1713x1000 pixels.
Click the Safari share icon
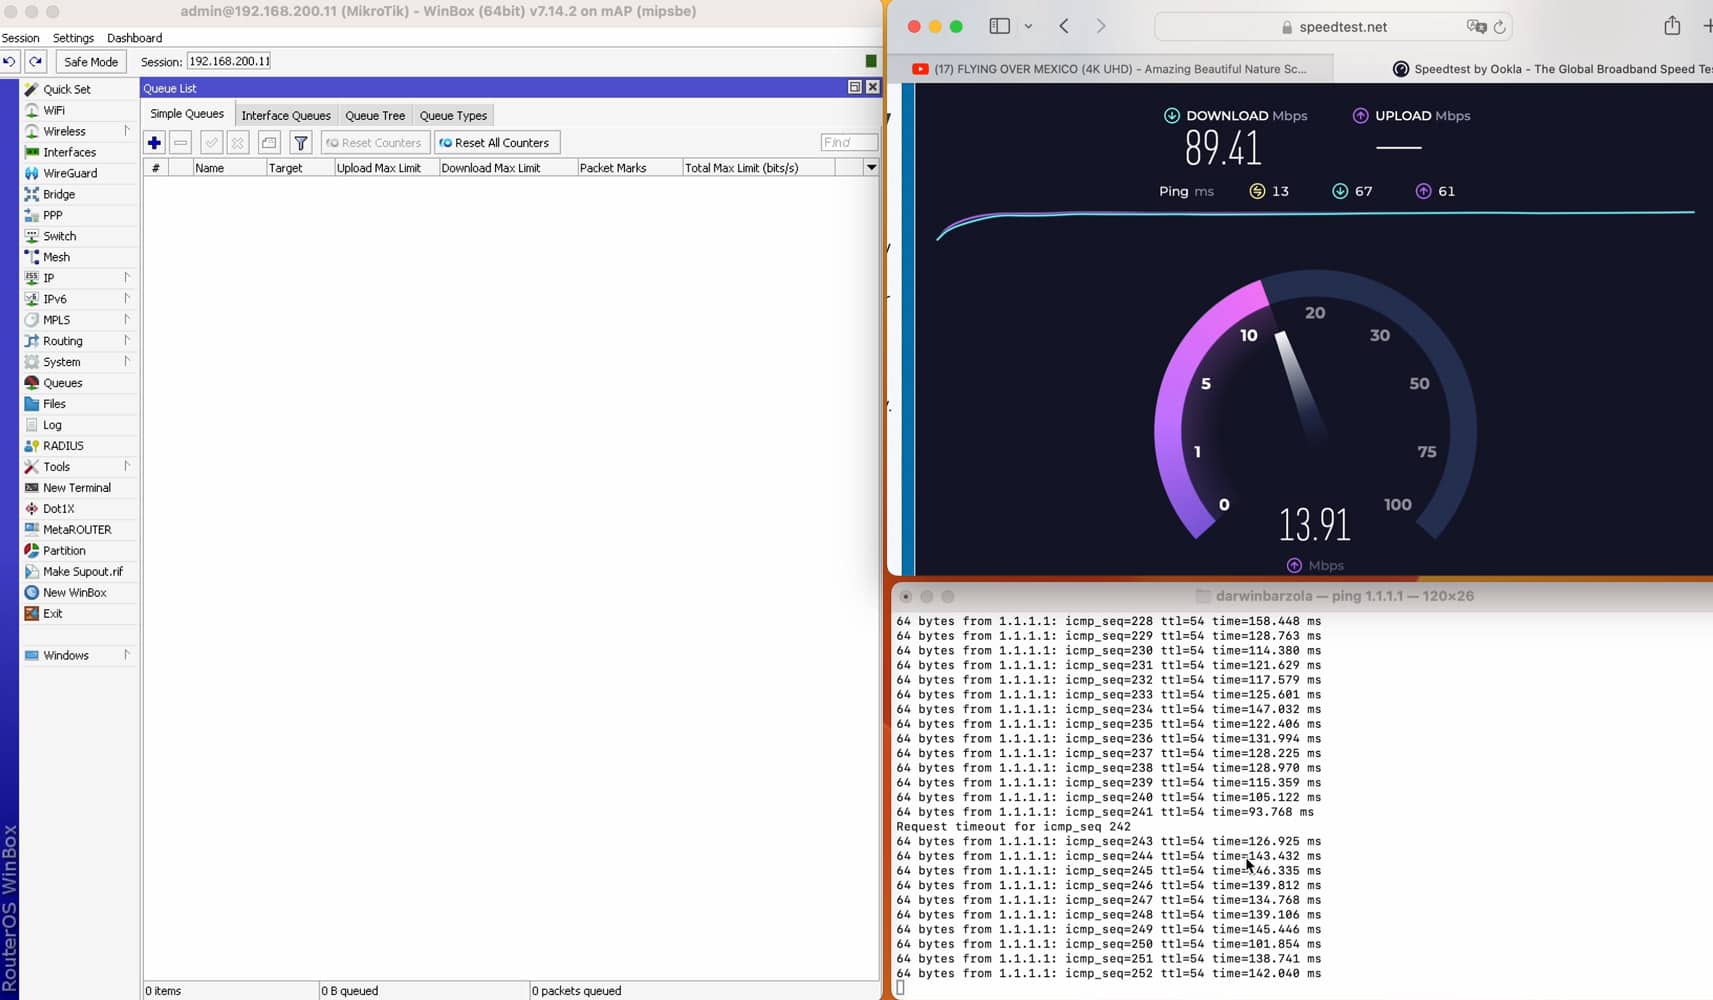(x=1672, y=27)
